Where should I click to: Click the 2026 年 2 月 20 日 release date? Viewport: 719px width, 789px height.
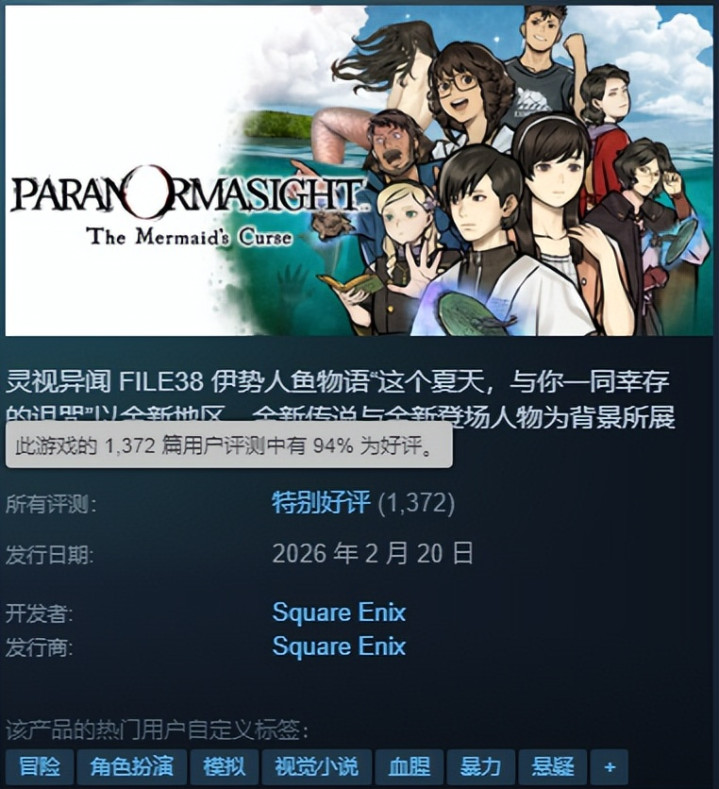click(x=373, y=554)
